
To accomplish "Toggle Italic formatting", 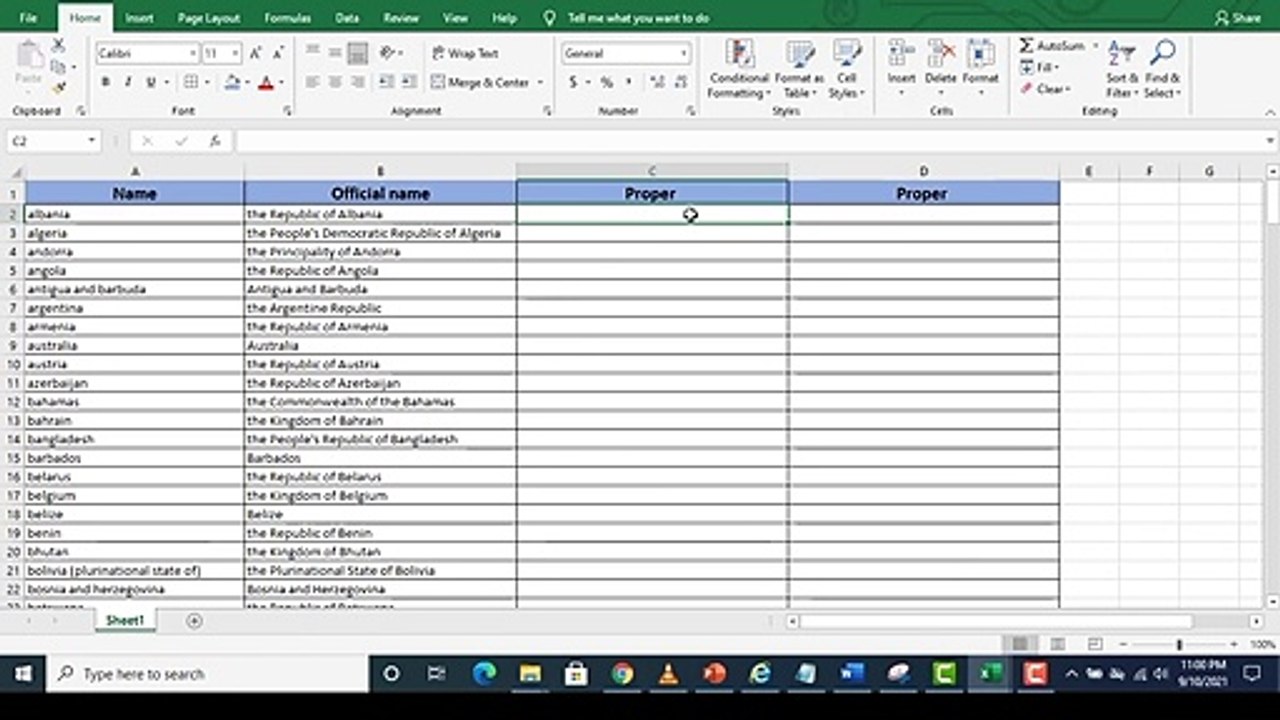I will [x=128, y=82].
